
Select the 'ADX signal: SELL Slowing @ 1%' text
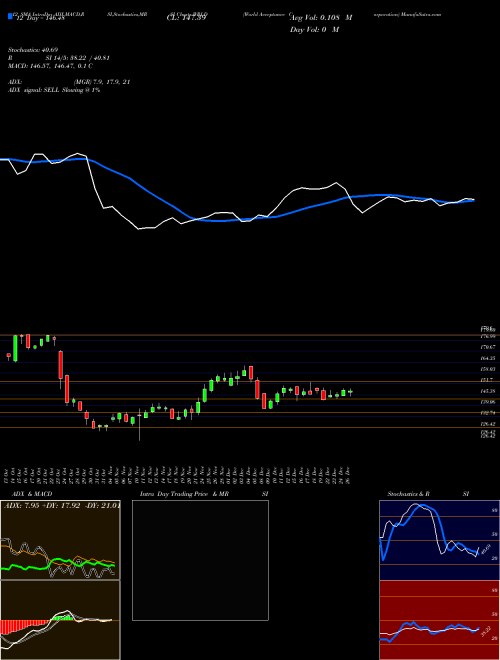coord(54,90)
